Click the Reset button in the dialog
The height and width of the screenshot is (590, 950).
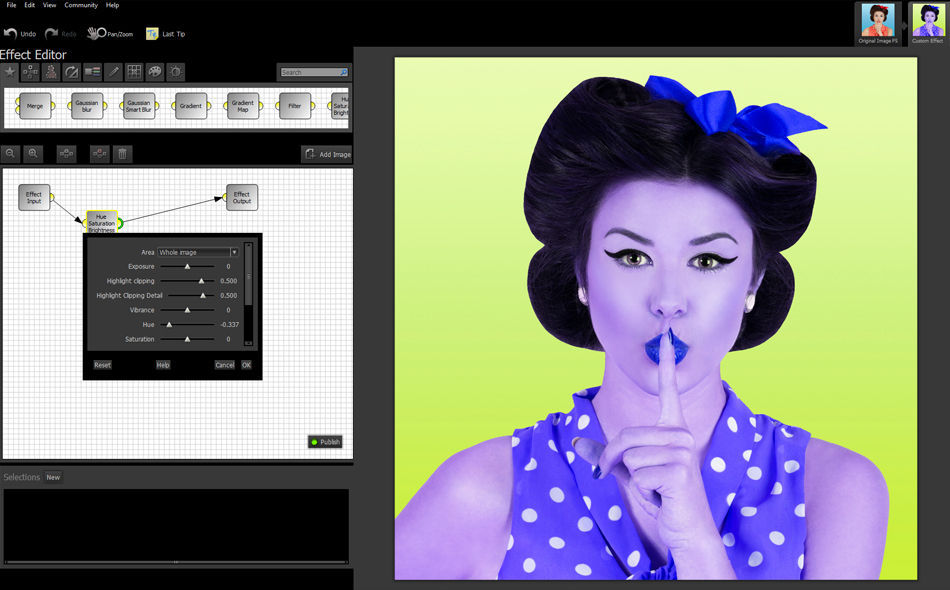click(x=102, y=365)
